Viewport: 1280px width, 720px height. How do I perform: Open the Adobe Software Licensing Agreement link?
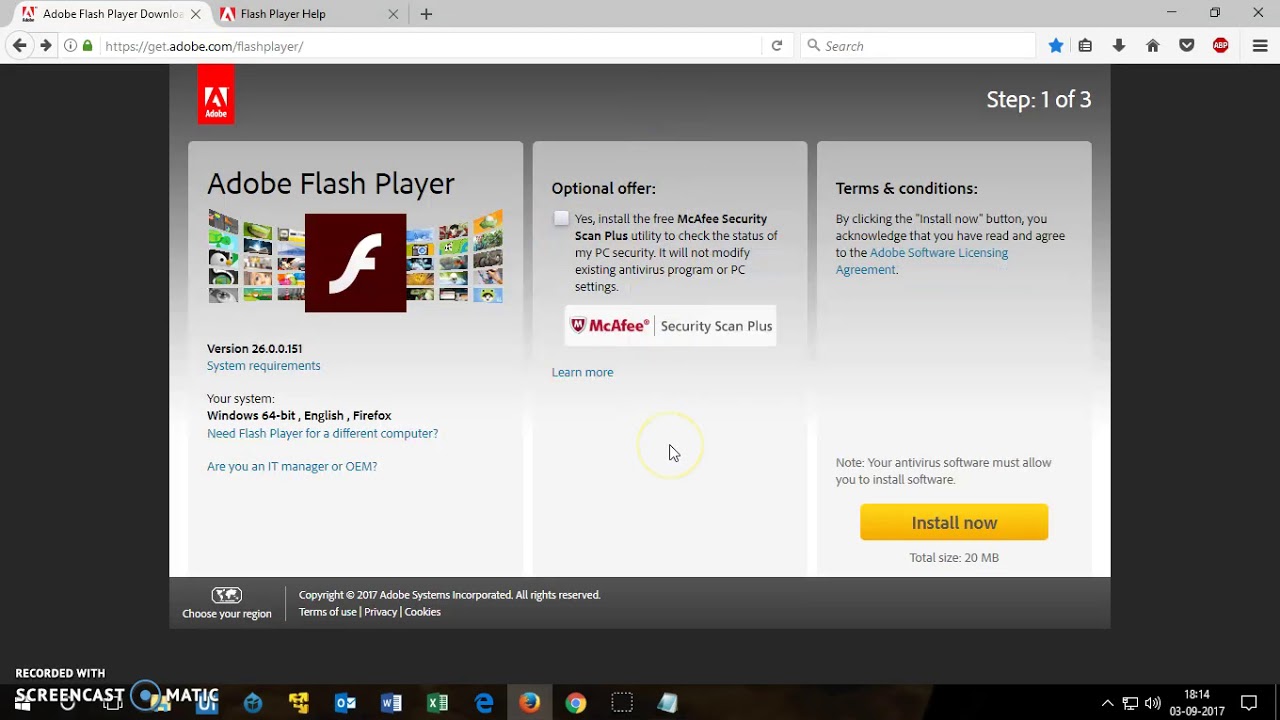[922, 261]
